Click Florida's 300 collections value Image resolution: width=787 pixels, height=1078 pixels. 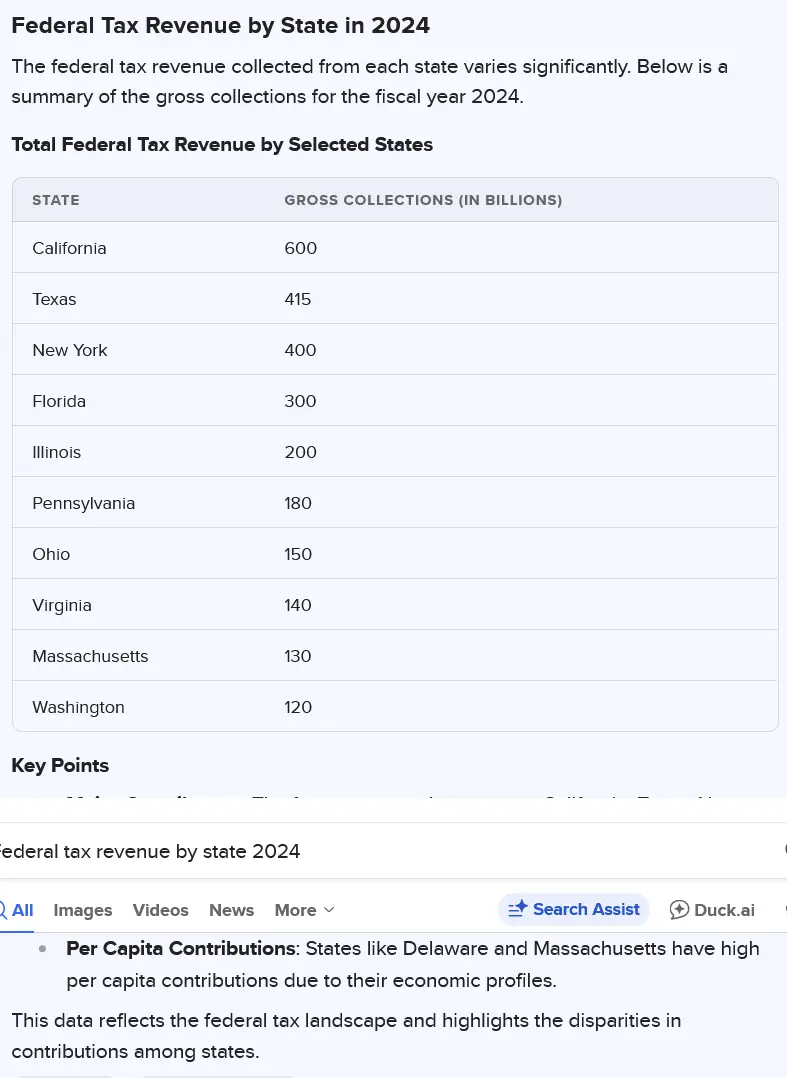(300, 401)
